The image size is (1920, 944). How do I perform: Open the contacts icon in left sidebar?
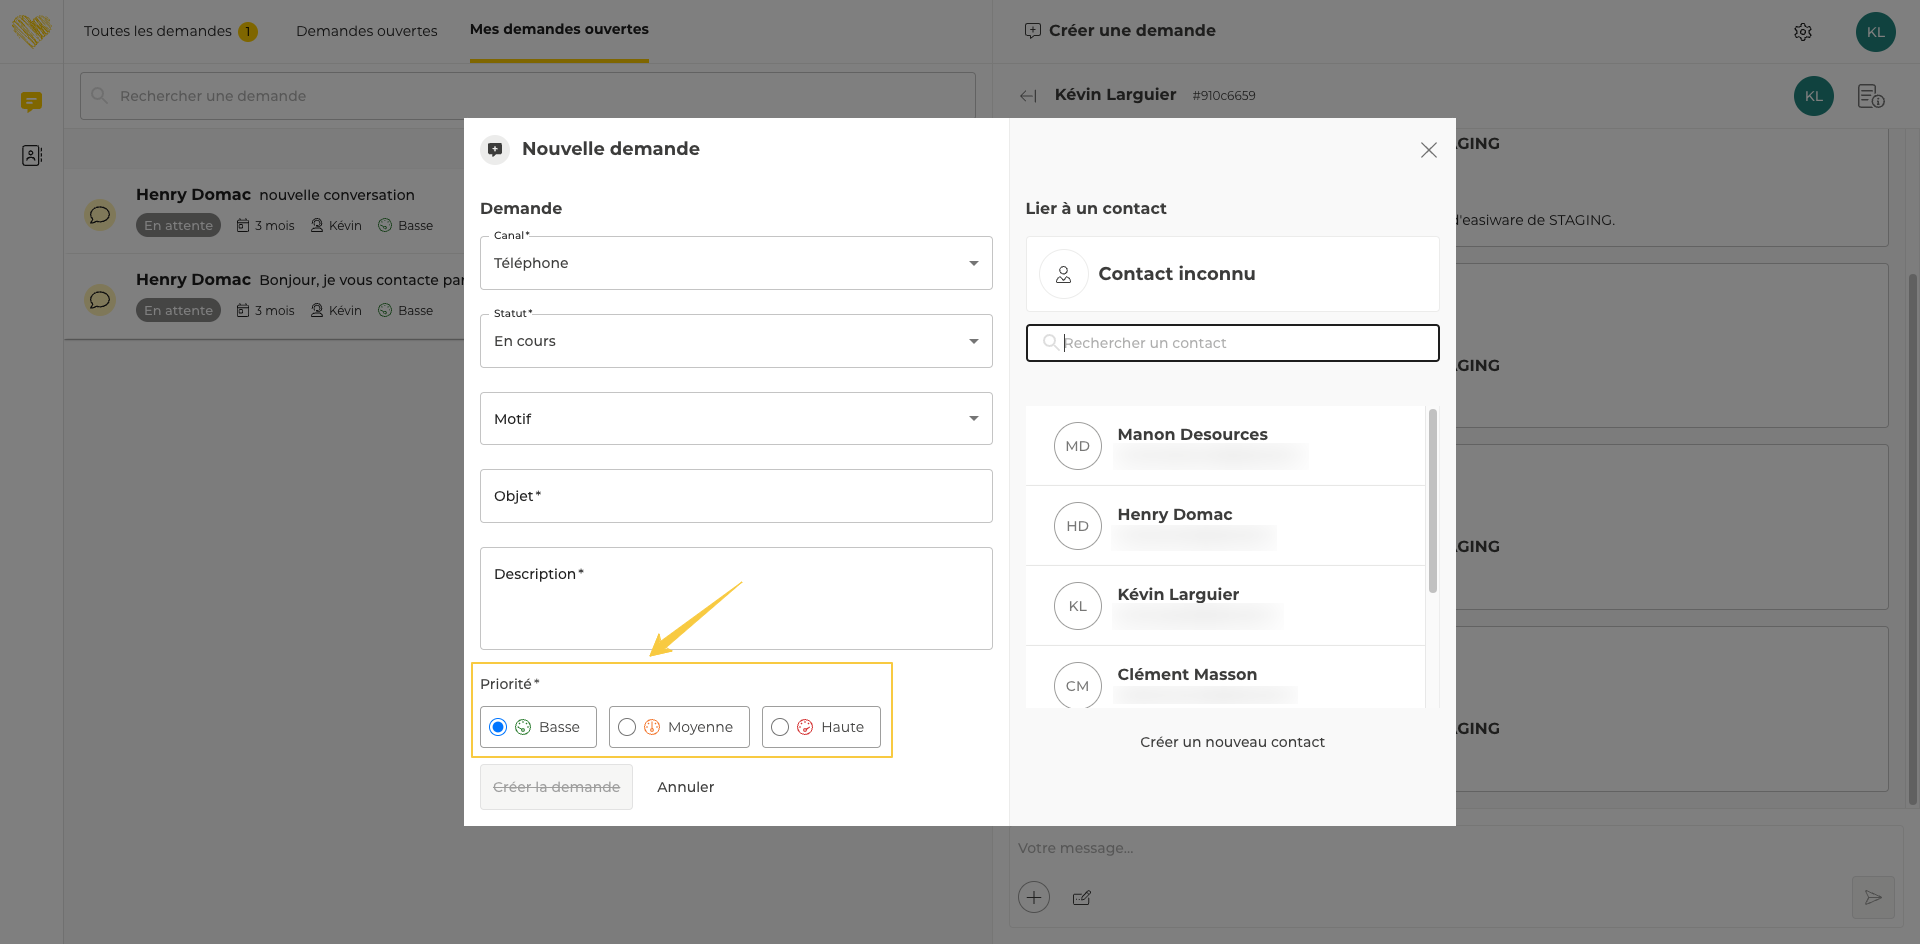point(31,156)
